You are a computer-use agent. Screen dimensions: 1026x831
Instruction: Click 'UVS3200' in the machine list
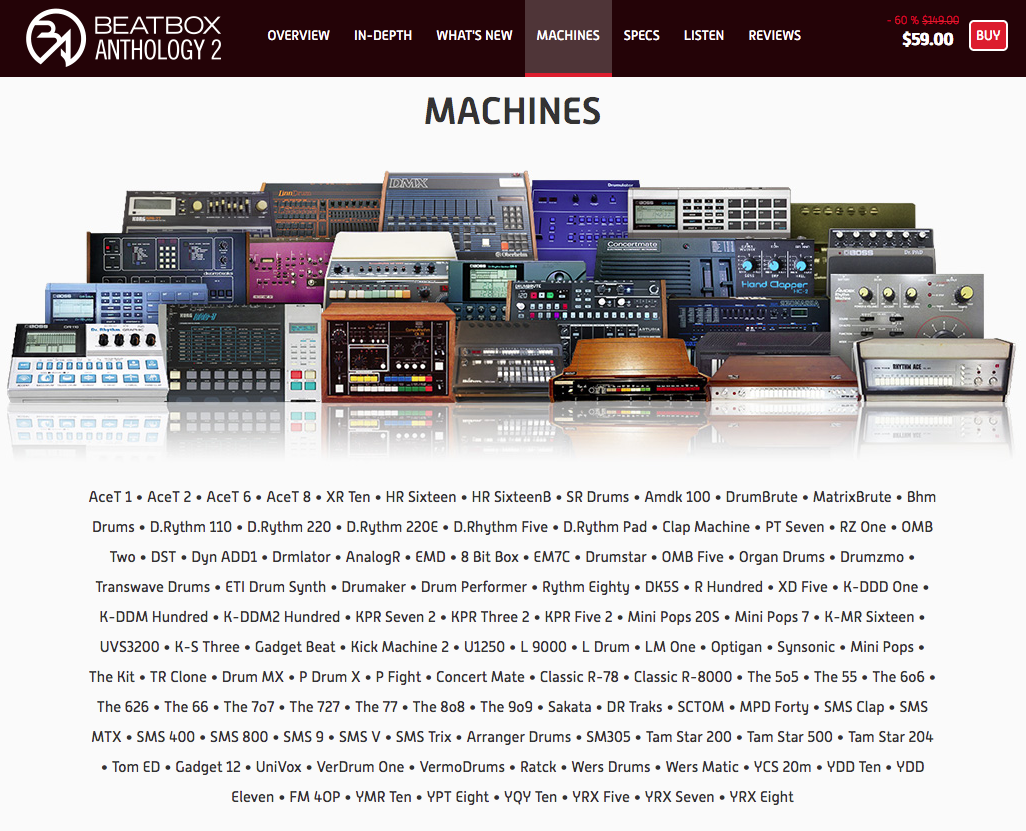130,648
